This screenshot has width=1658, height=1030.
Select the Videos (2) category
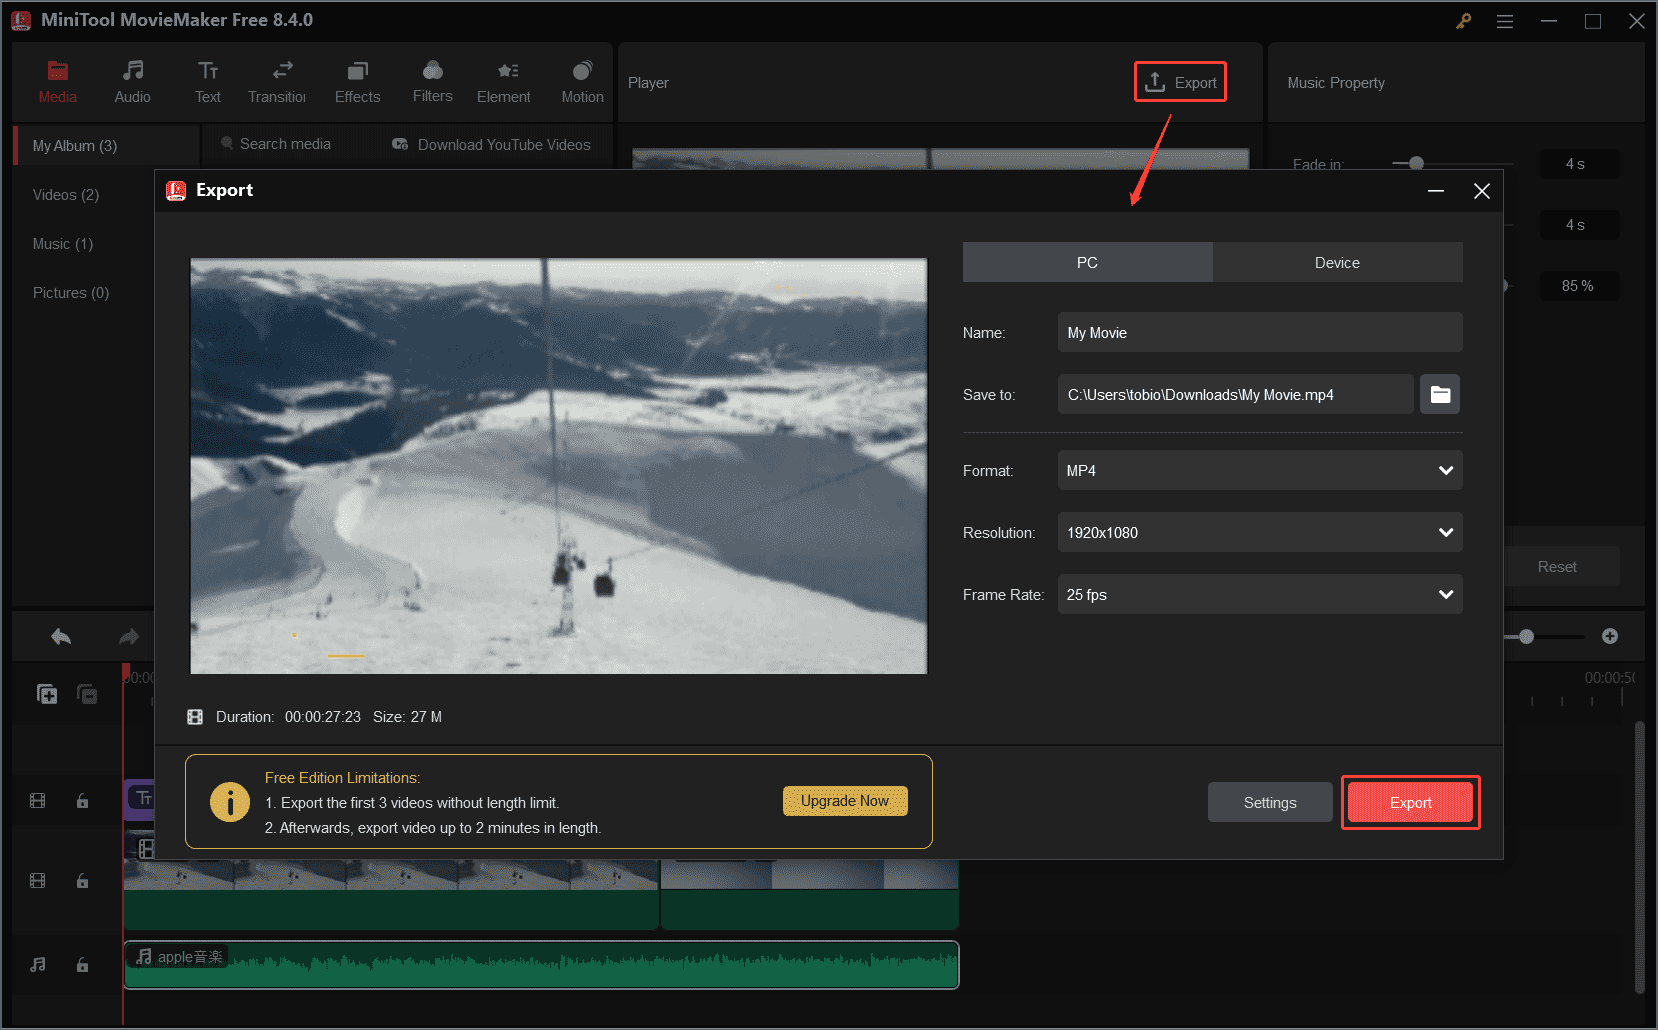click(65, 194)
